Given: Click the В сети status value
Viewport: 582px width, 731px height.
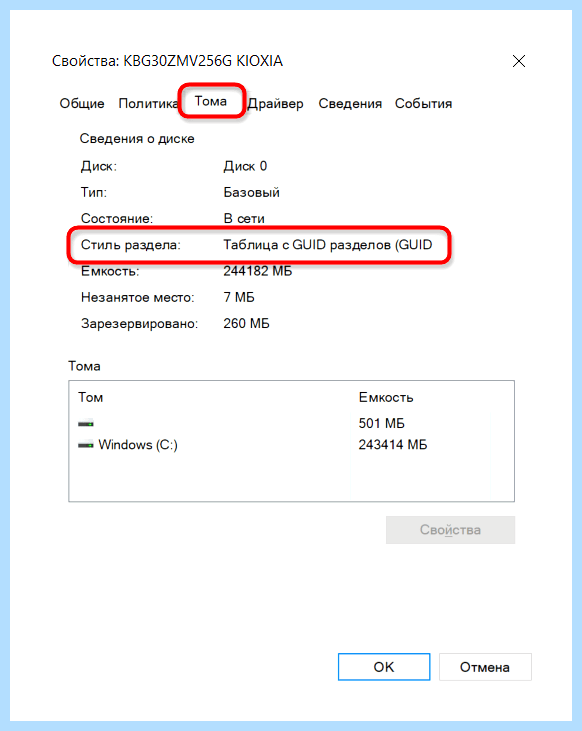Looking at the screenshot, I should click(244, 218).
